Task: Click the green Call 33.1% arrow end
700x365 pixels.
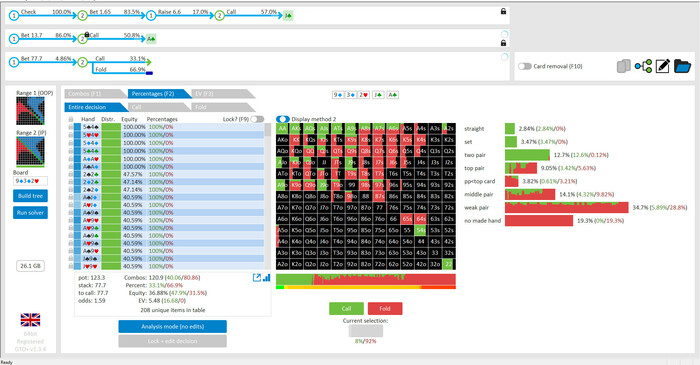Action: (149, 62)
